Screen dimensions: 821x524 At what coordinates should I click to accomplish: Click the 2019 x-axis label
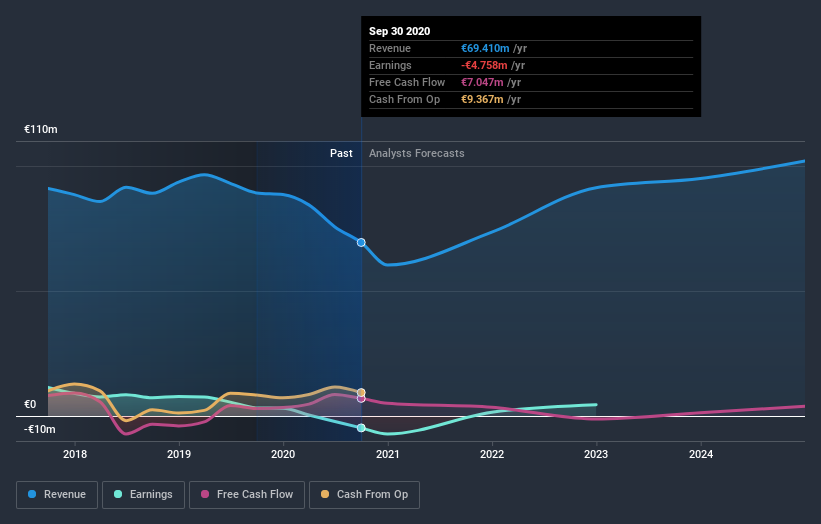pos(179,454)
